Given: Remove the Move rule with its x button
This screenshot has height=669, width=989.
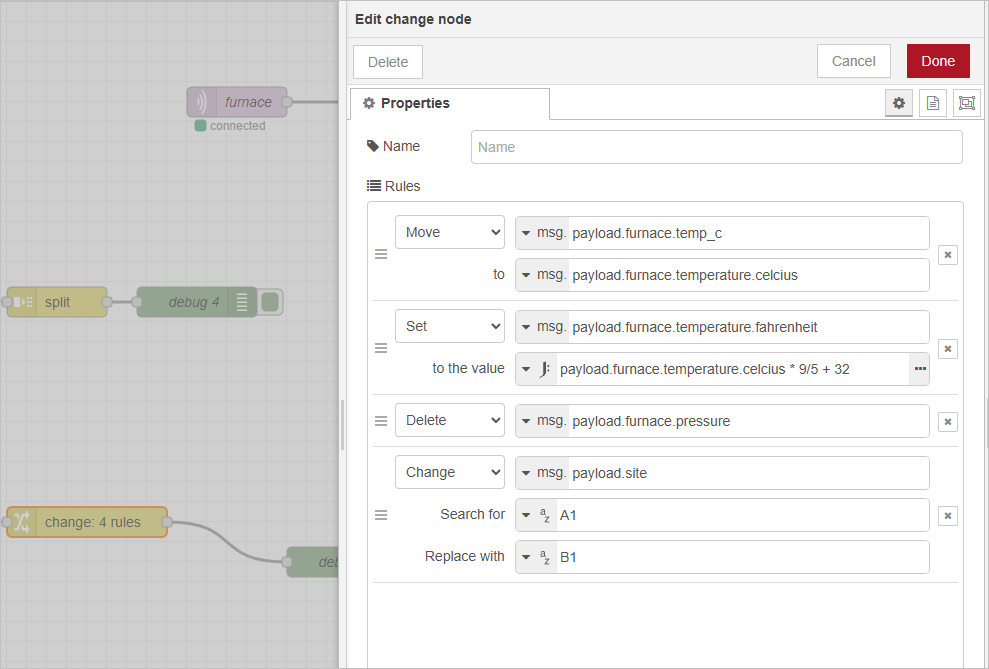Looking at the screenshot, I should 948,255.
